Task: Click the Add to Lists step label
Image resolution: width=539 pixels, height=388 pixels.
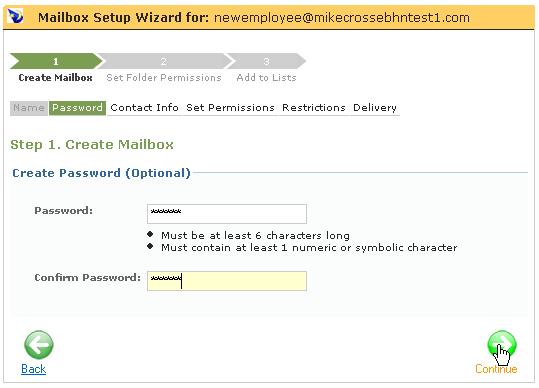Action: click(x=266, y=78)
